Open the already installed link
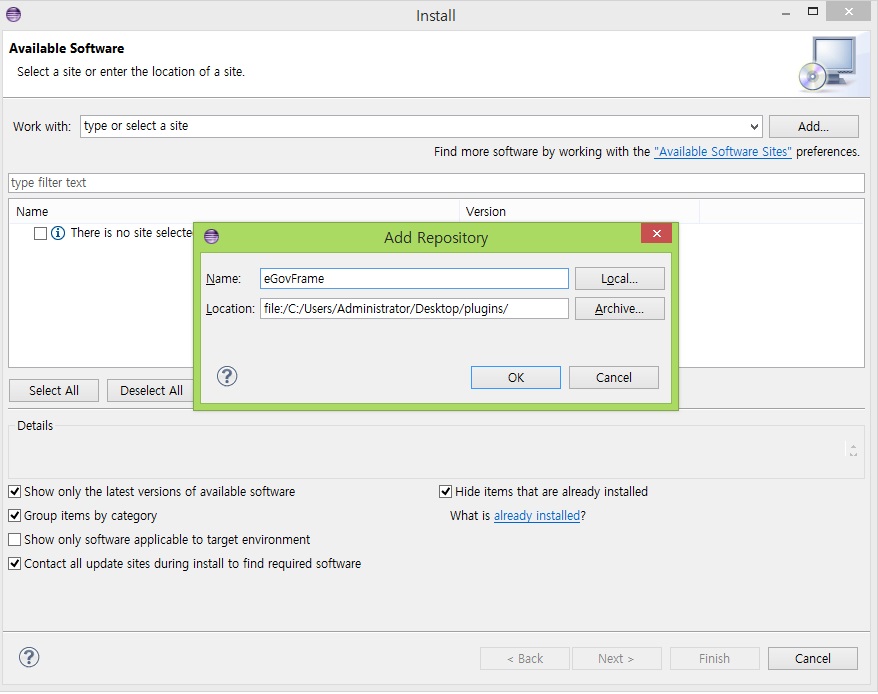This screenshot has width=878, height=694. click(x=536, y=516)
